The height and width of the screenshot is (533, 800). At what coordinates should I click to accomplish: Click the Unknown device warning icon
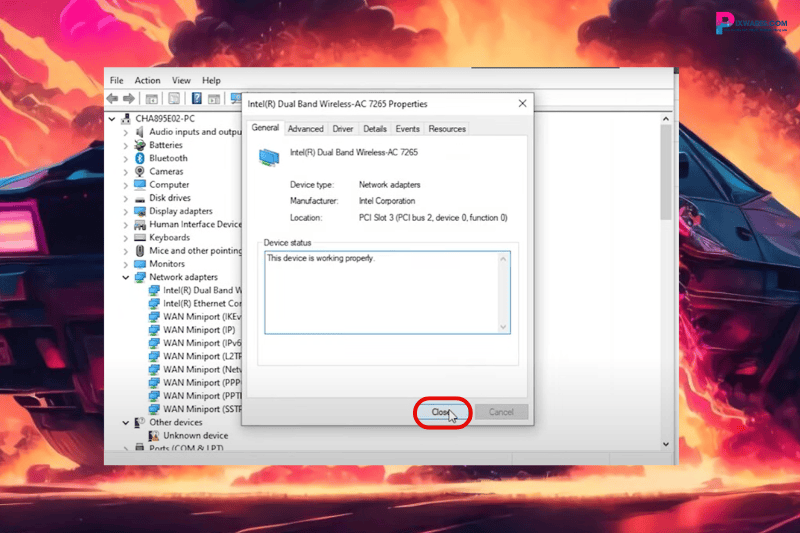tap(154, 436)
